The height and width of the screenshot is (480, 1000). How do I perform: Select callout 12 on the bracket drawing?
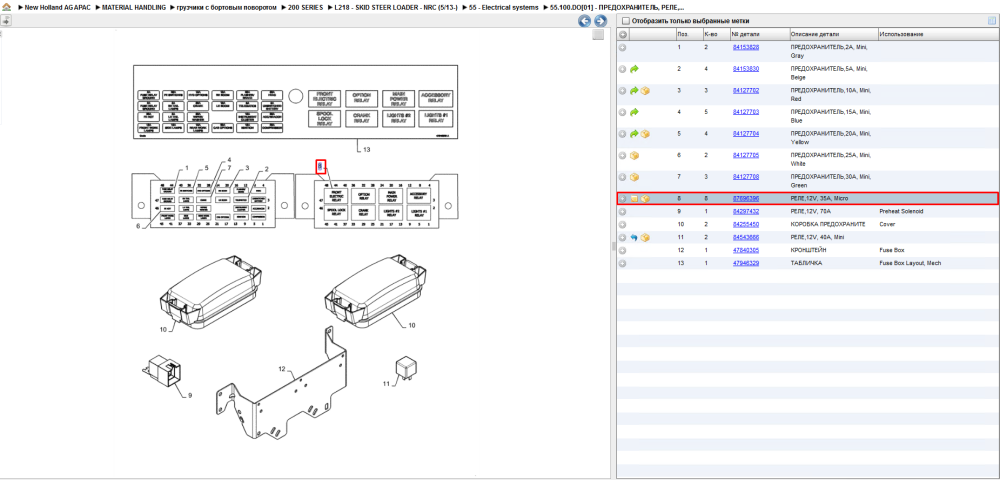[282, 368]
